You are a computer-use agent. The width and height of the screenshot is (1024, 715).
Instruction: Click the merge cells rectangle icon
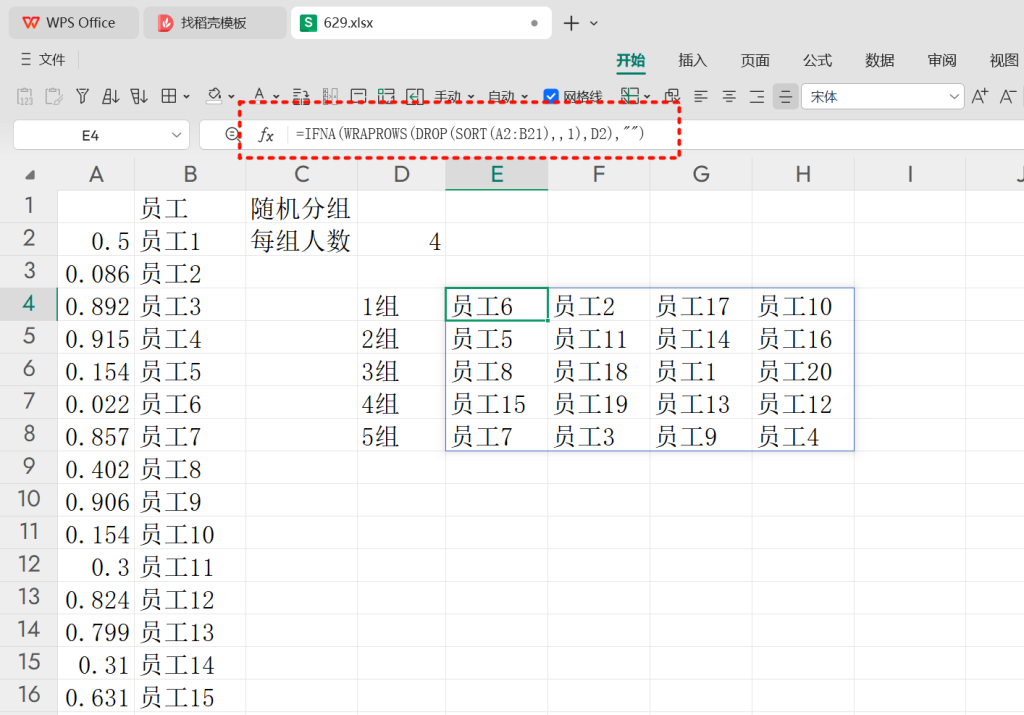coord(358,97)
